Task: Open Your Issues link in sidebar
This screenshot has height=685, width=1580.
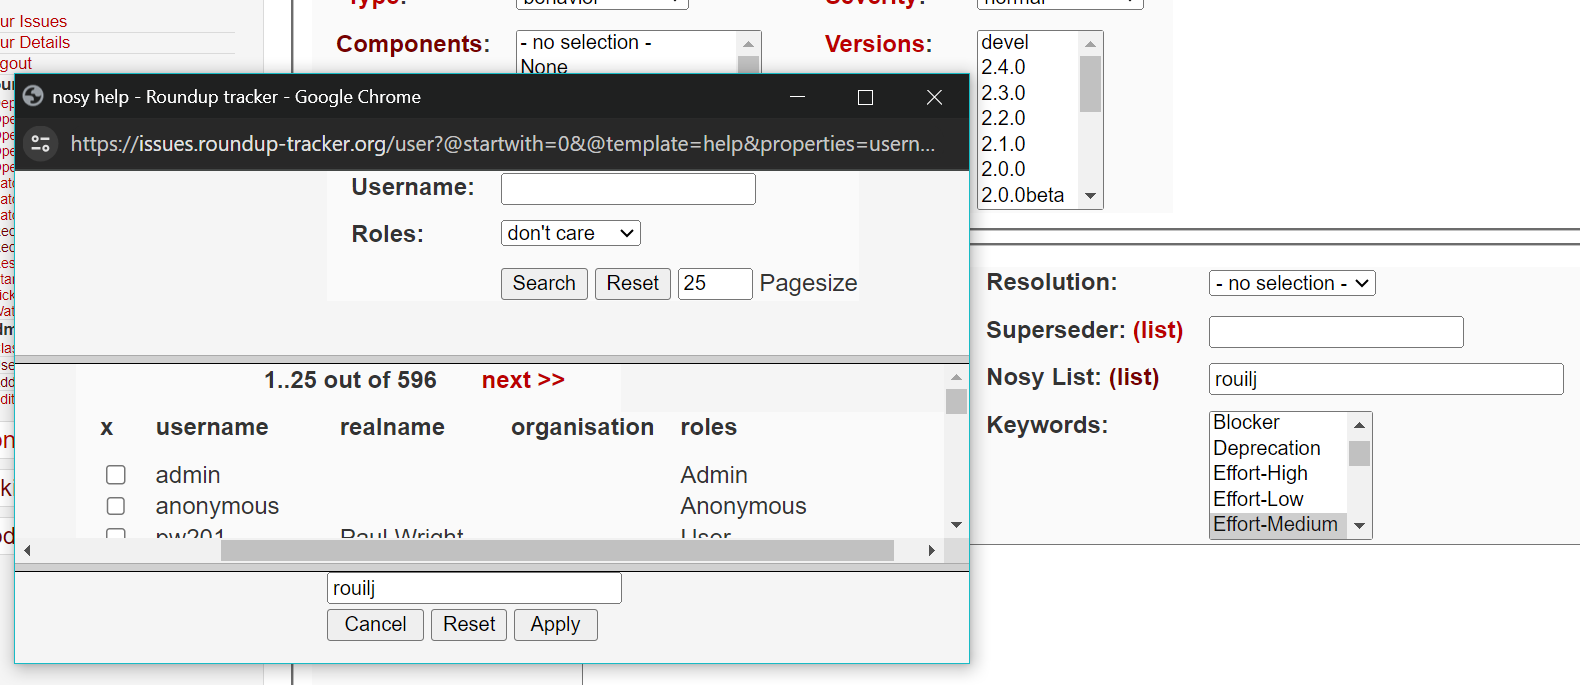Action: [x=33, y=21]
